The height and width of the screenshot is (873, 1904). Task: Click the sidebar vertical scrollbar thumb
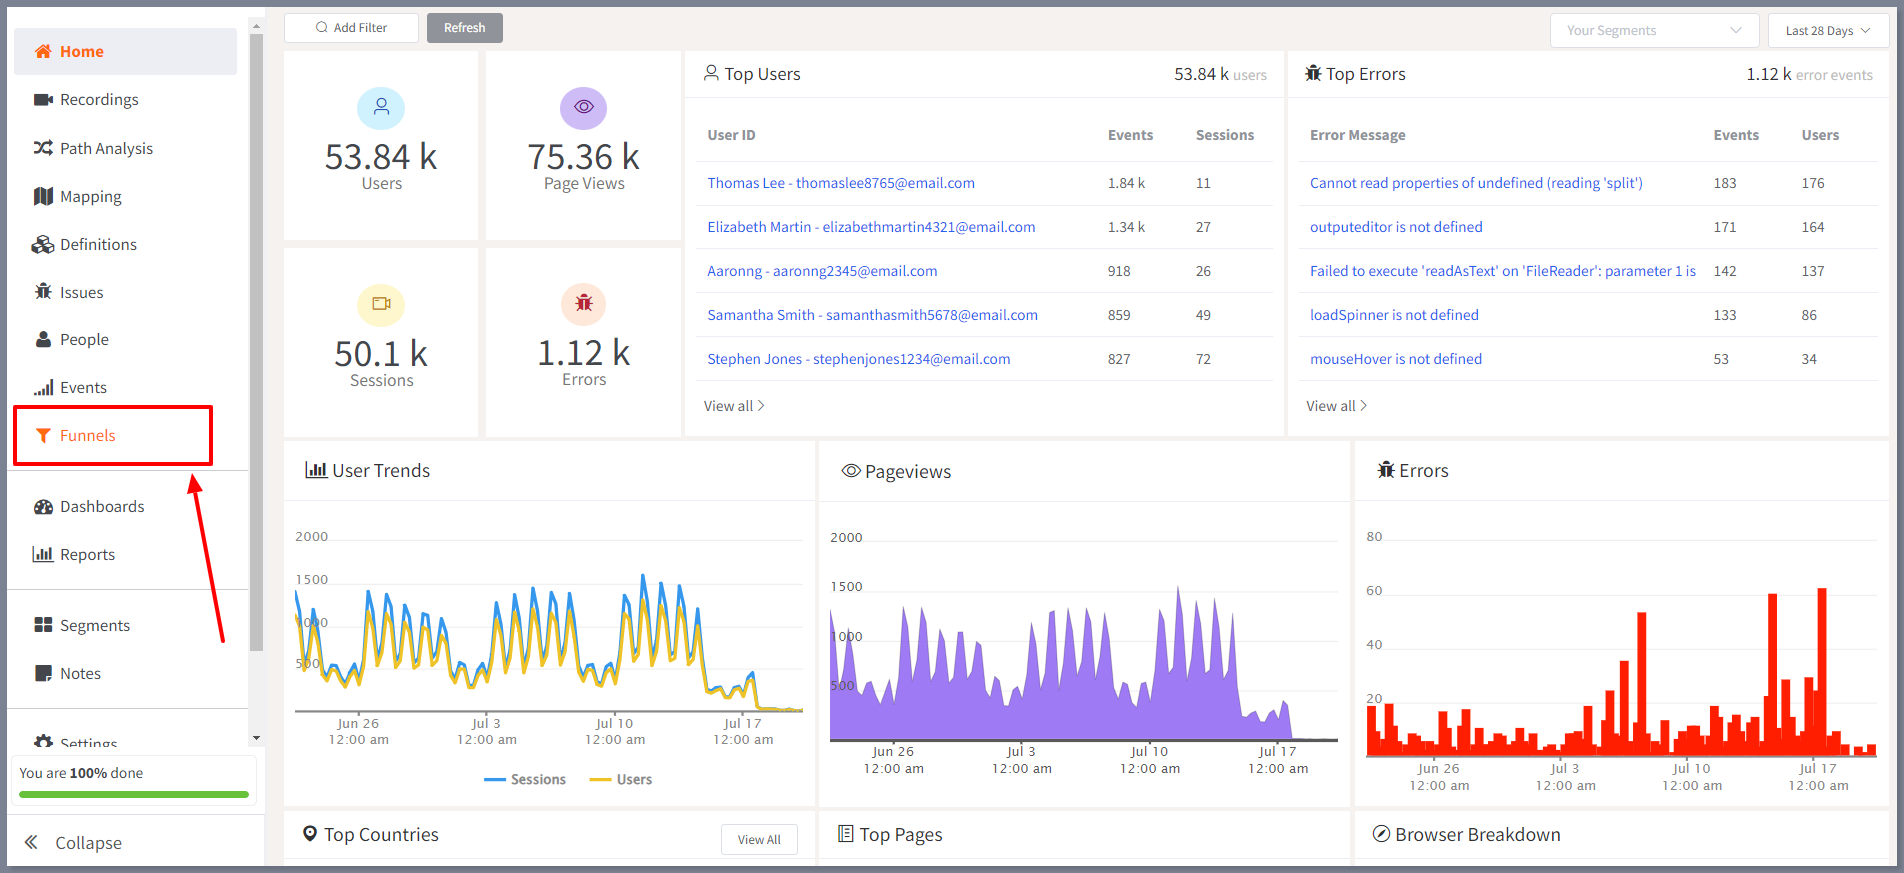256,342
